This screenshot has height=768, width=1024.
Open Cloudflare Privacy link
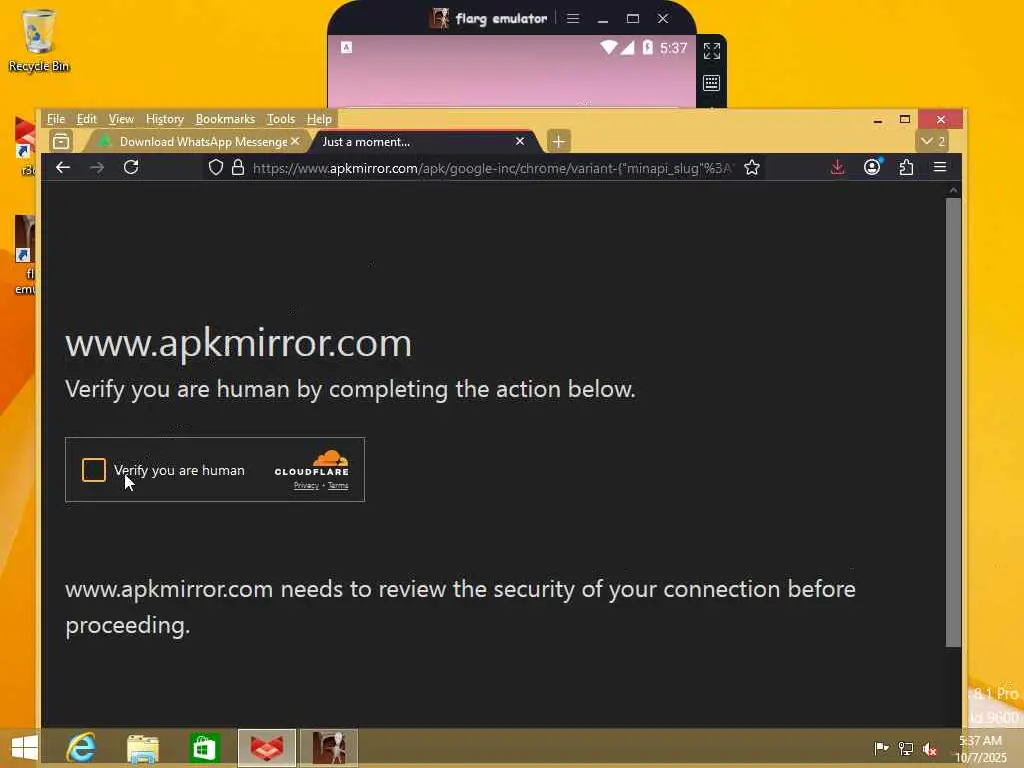click(x=306, y=485)
